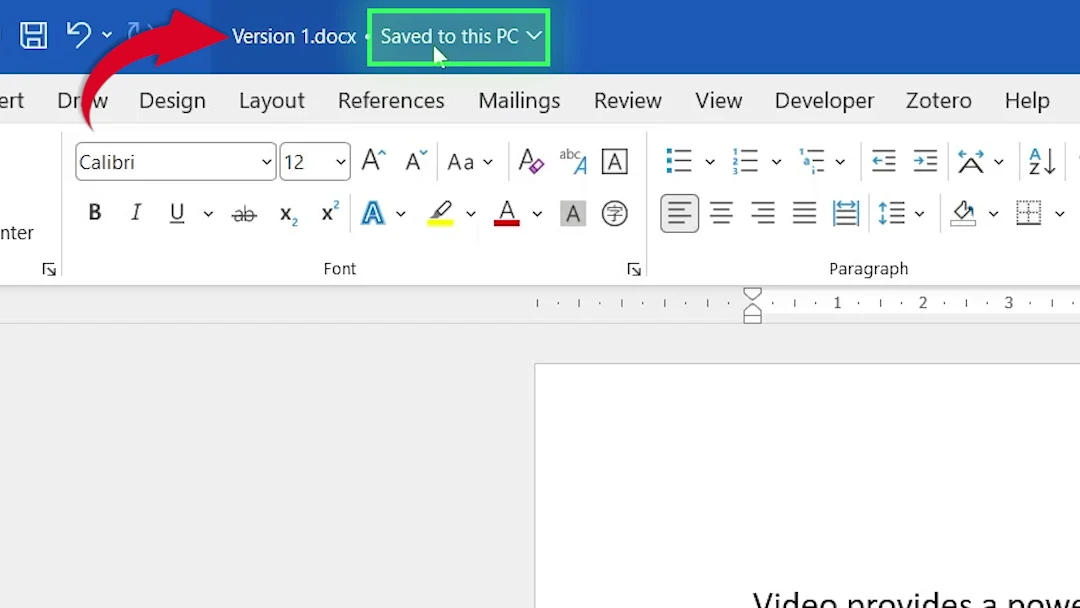Decrease paragraph indent

coord(883,161)
